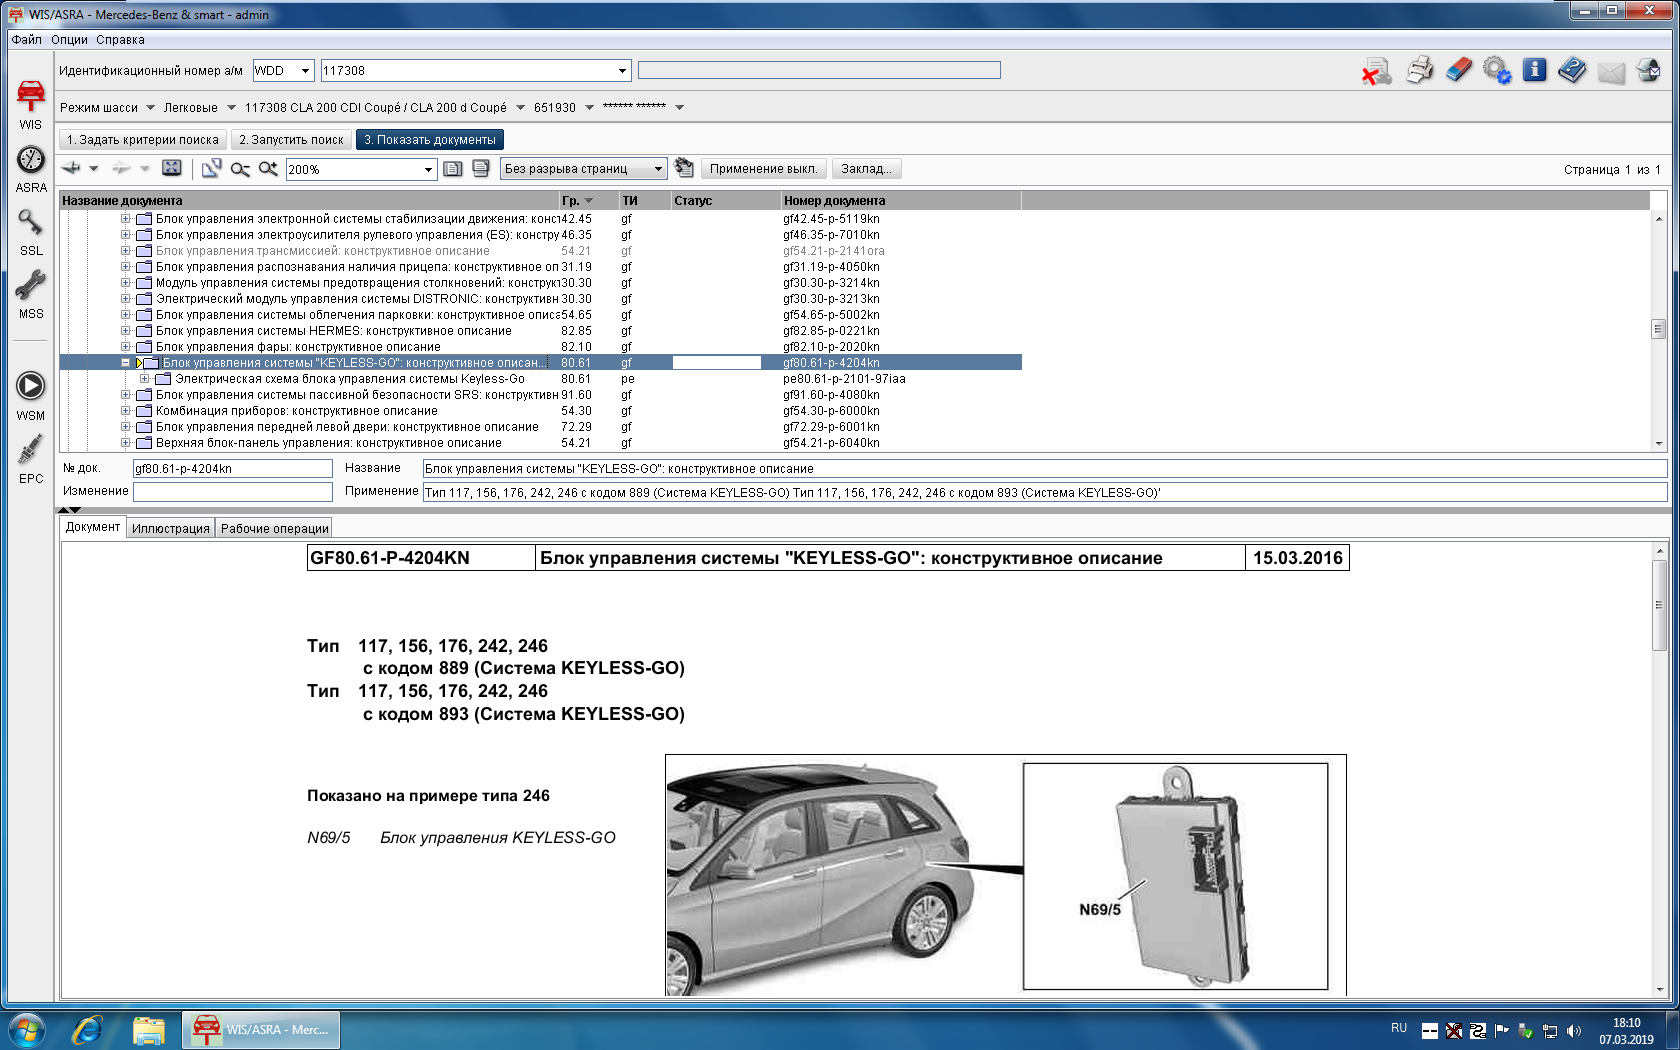1680x1050 pixels.
Task: Click the blue info icon
Action: click(x=1535, y=70)
